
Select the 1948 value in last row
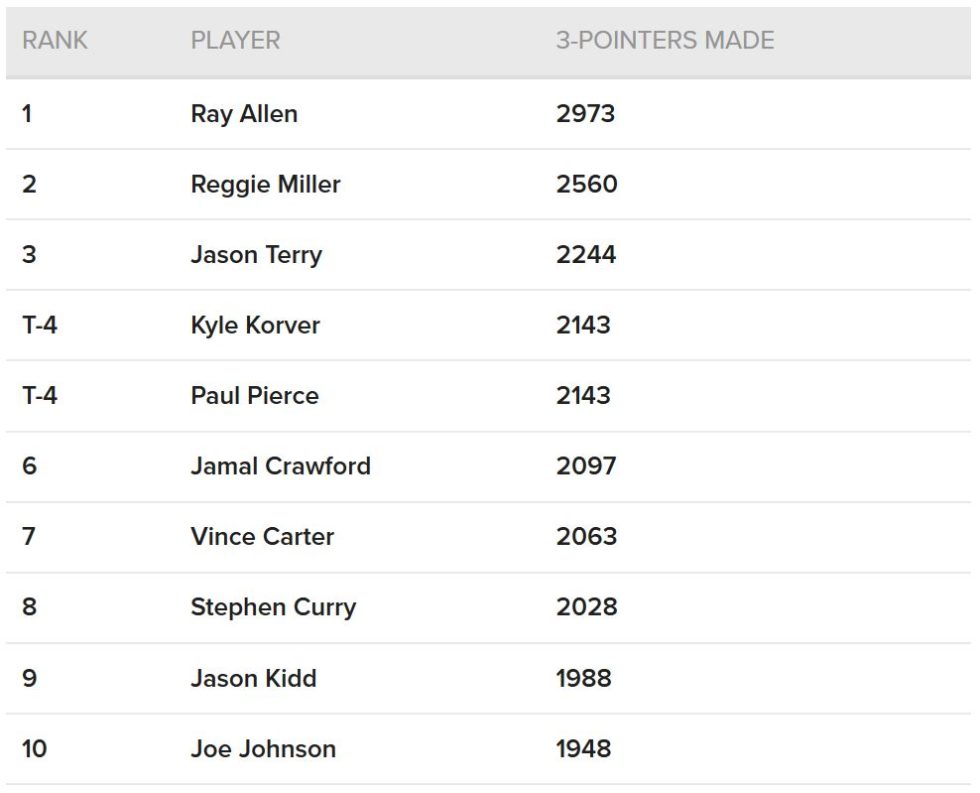click(583, 749)
